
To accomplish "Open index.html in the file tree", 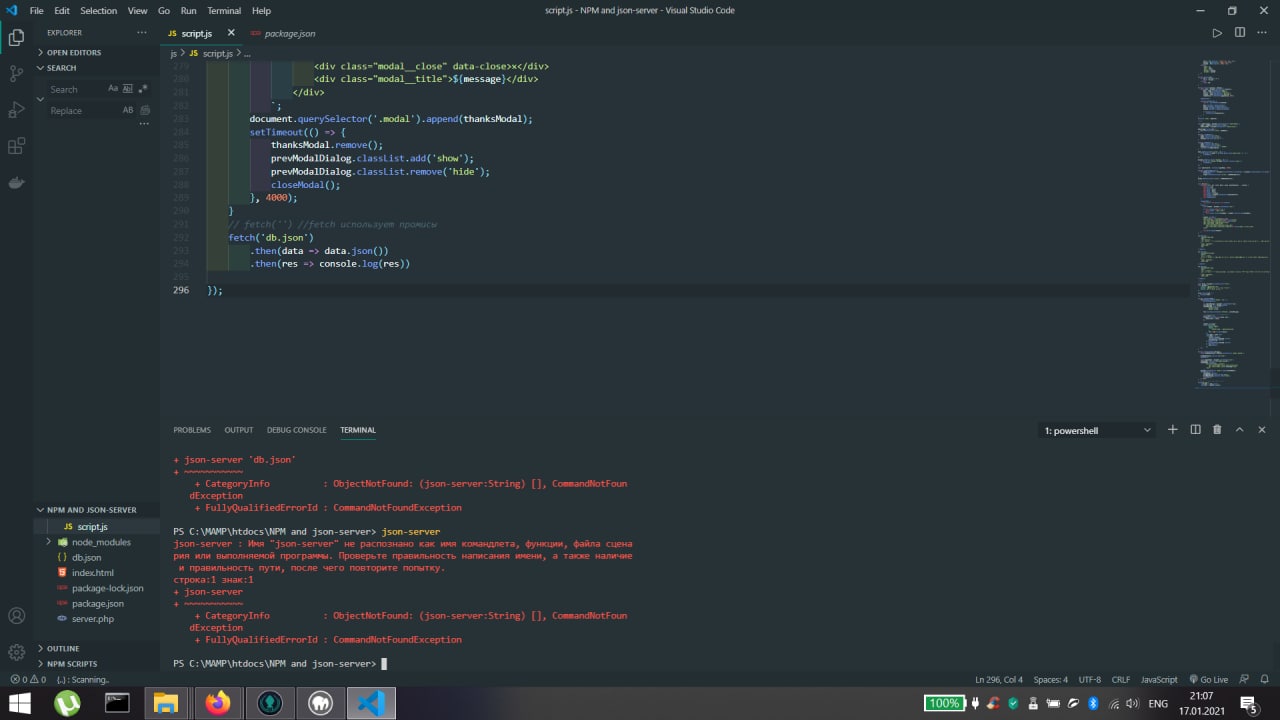I will (x=93, y=573).
